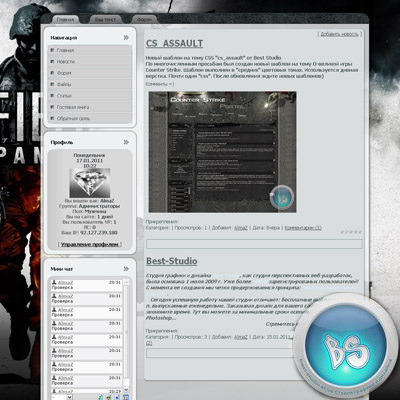
Task: Switch to the Форум top tab
Action: [x=144, y=20]
